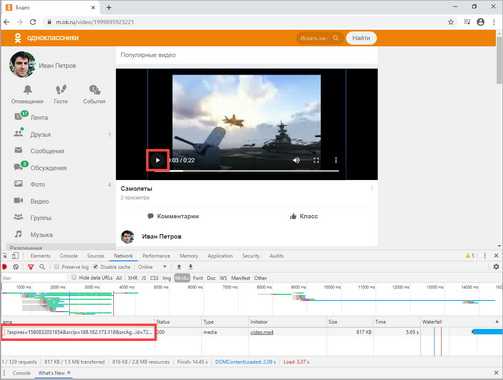The width and height of the screenshot is (503, 380).
Task: Switch to DevTools Console tab
Action: coord(69,256)
